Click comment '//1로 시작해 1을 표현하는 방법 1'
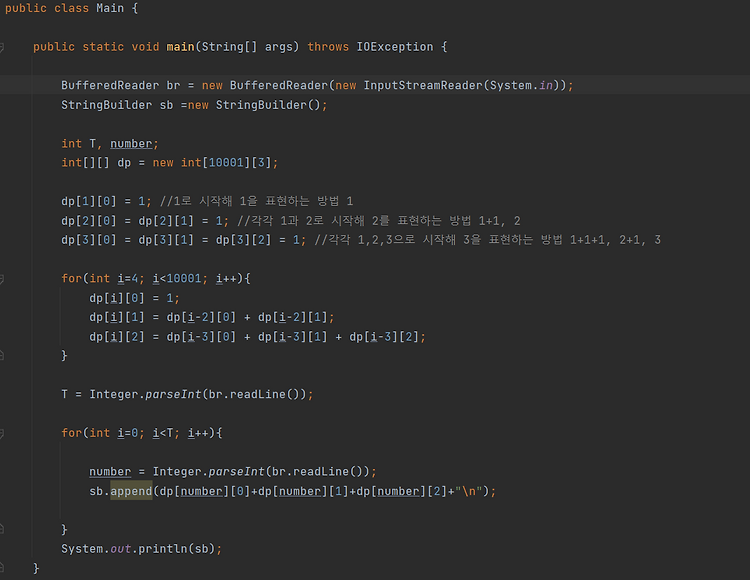This screenshot has width=750, height=580. pos(256,201)
